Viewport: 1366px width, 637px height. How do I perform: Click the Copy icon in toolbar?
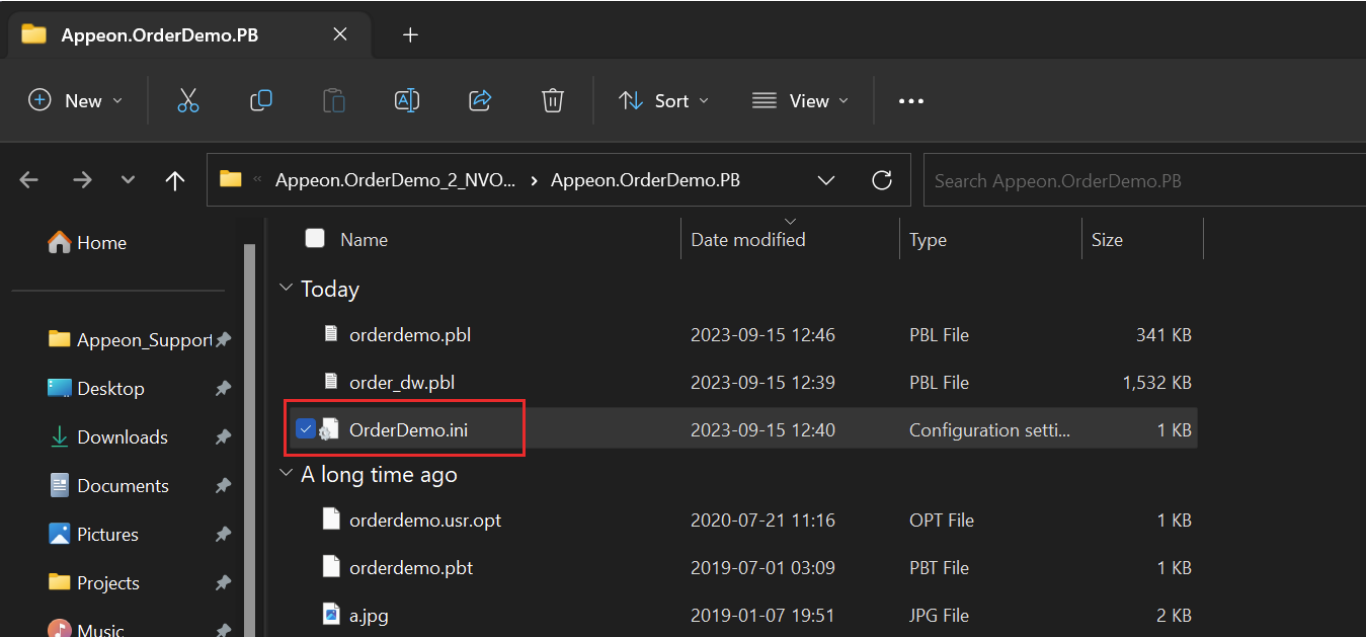(261, 100)
